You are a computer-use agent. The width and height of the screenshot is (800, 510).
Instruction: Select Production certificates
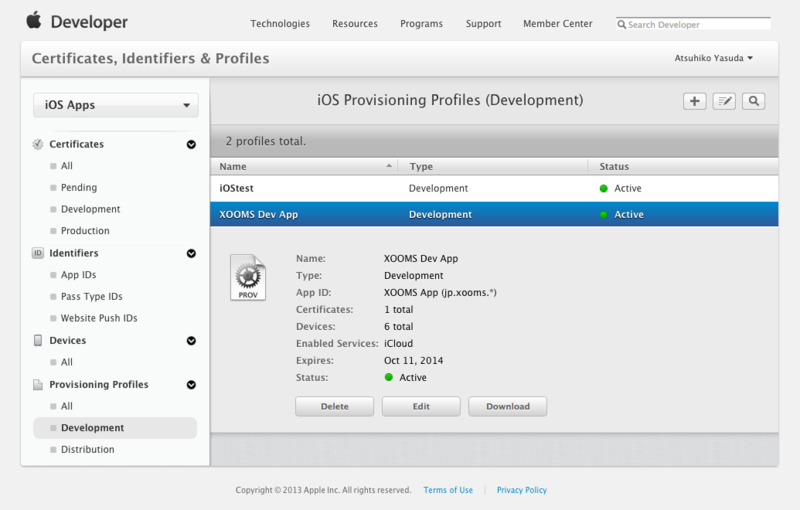[x=85, y=231]
